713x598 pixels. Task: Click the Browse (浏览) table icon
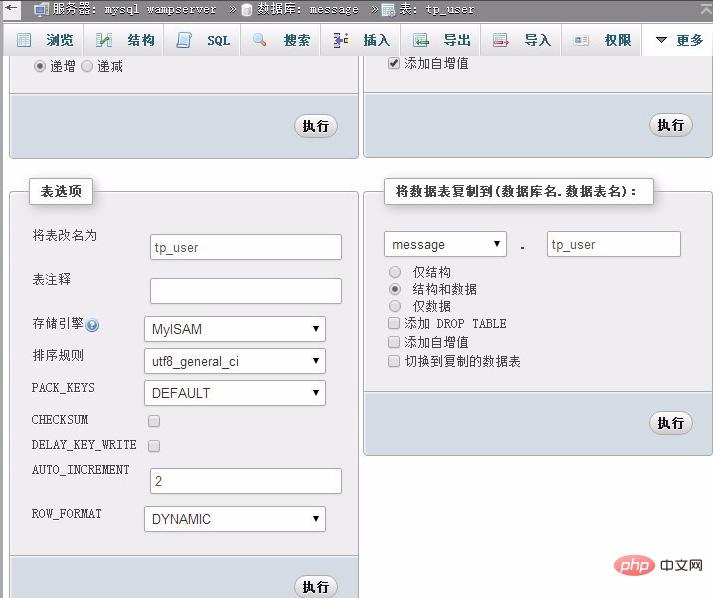click(x=23, y=41)
